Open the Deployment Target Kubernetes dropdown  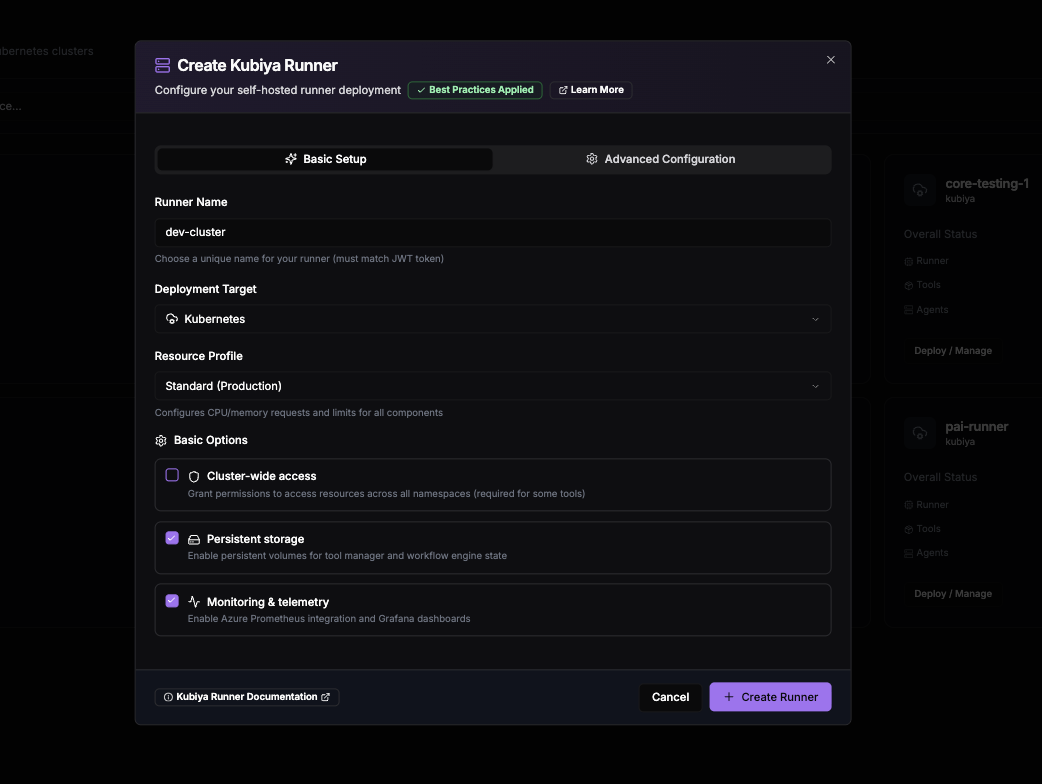pos(493,319)
